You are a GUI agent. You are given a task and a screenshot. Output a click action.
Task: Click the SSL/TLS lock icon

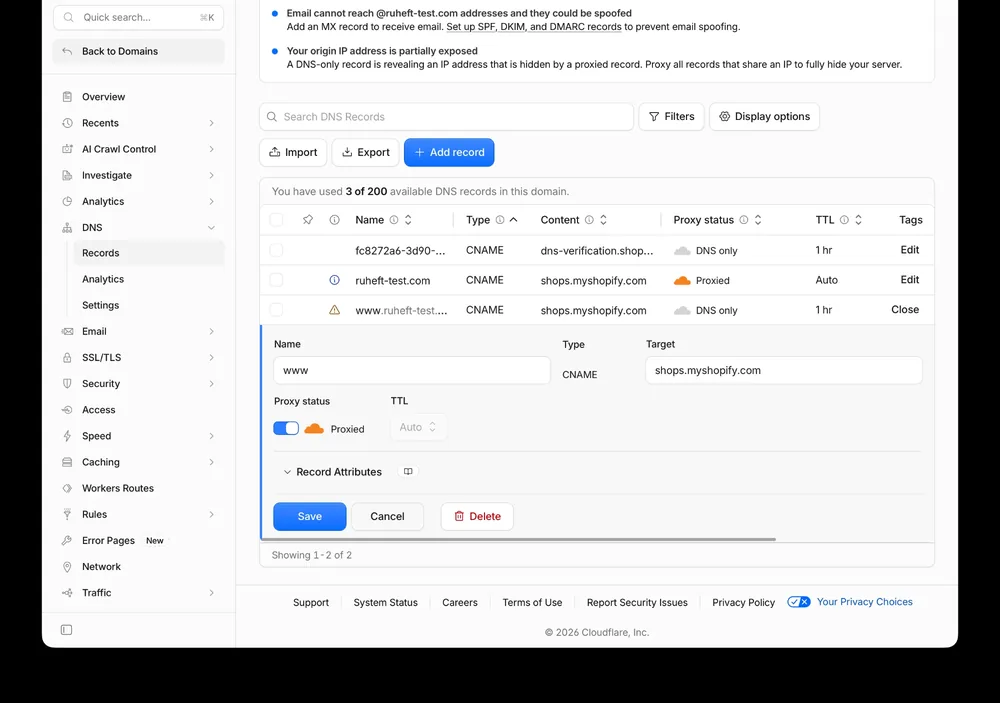[x=67, y=358]
